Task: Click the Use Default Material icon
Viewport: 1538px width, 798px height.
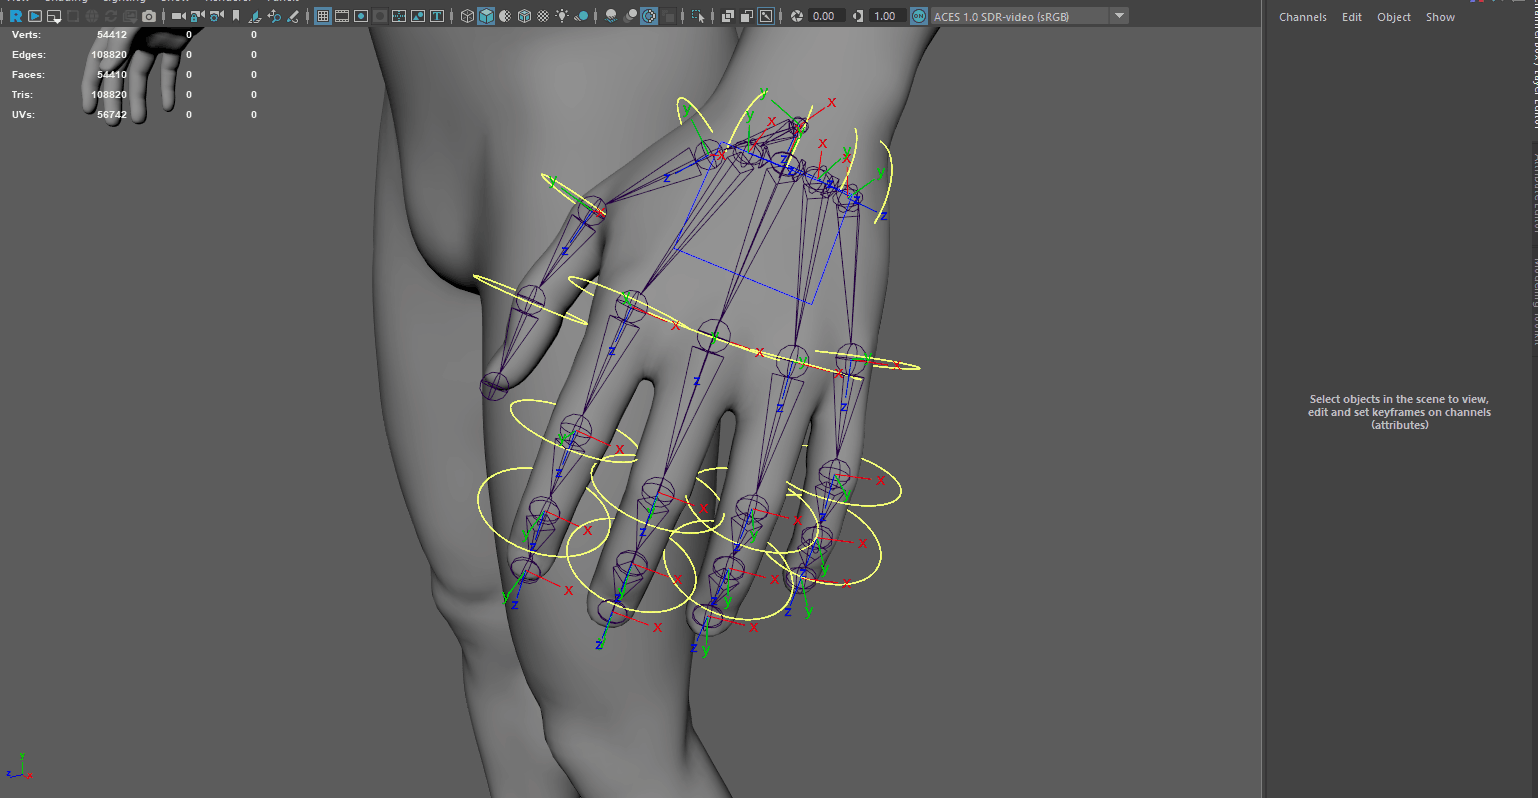Action: [505, 16]
